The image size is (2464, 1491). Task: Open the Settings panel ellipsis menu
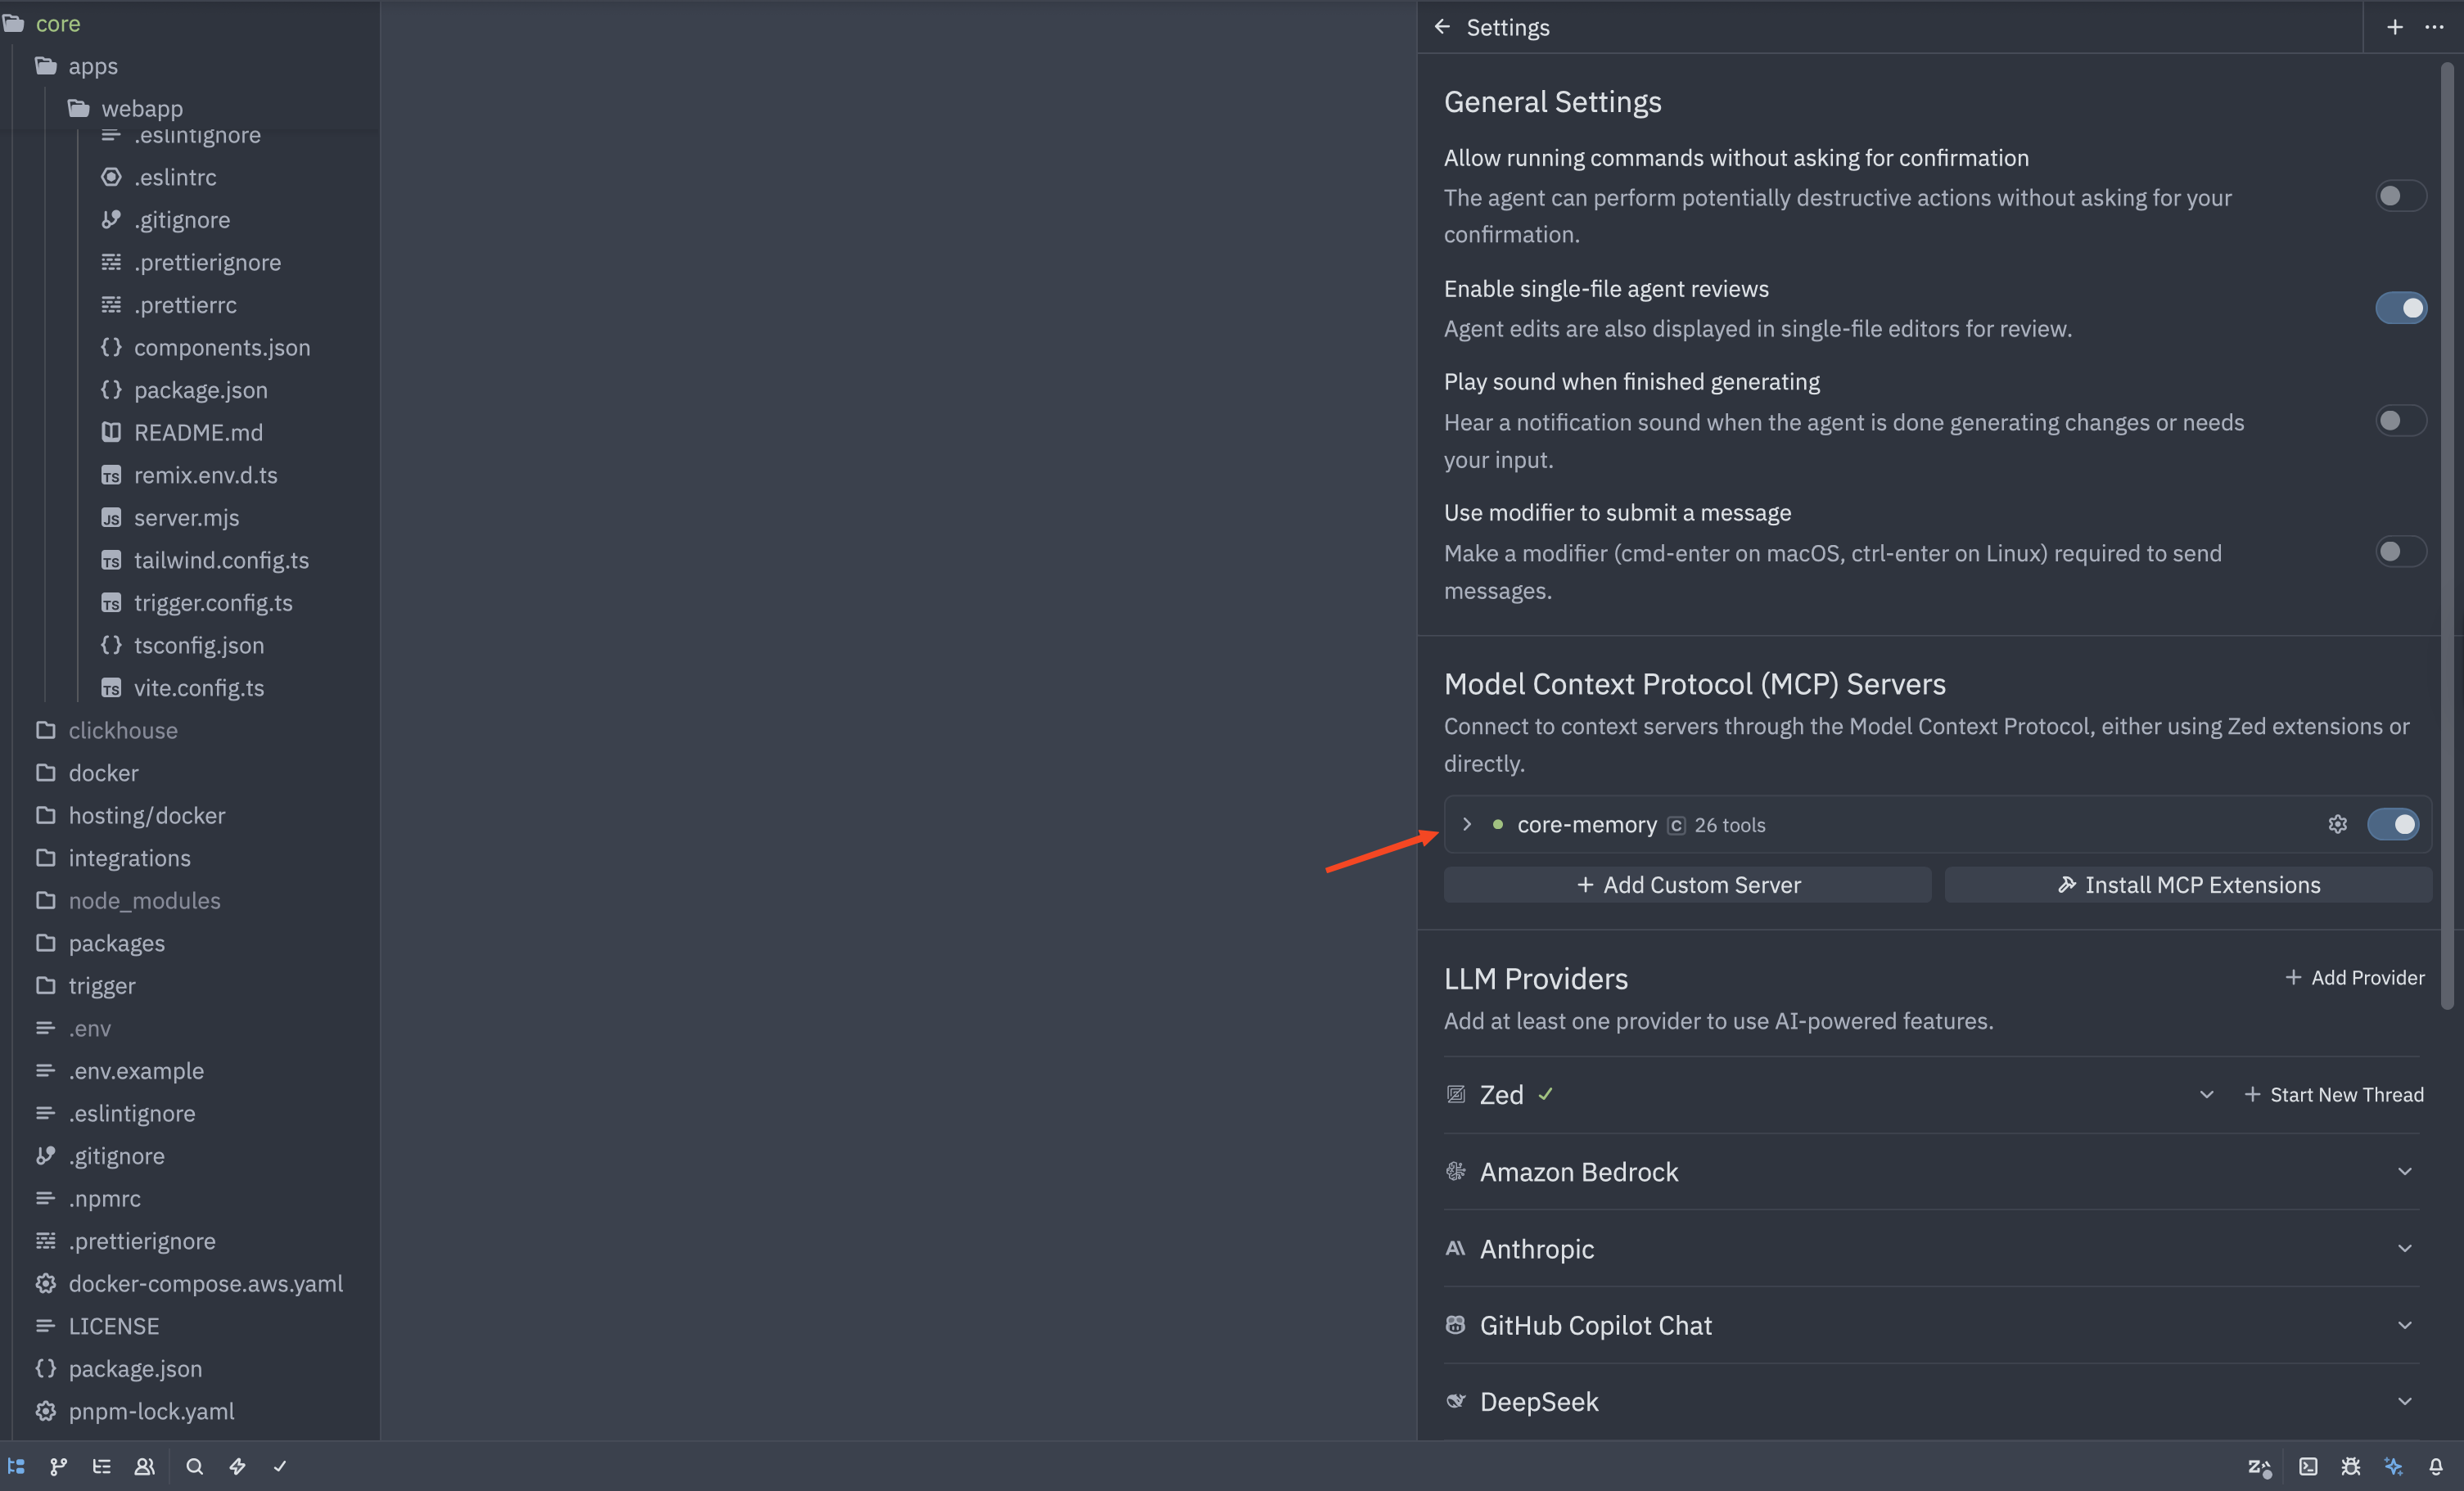tap(2434, 27)
